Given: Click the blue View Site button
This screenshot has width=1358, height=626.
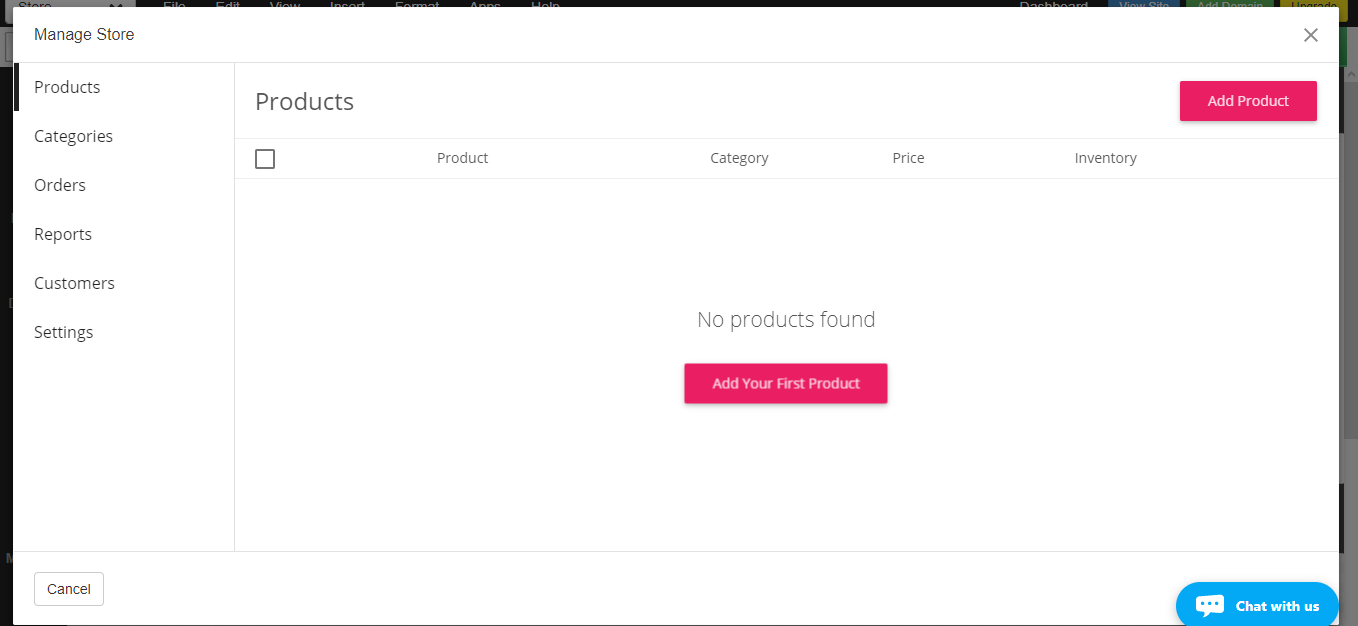Looking at the screenshot, I should click(x=1143, y=4).
